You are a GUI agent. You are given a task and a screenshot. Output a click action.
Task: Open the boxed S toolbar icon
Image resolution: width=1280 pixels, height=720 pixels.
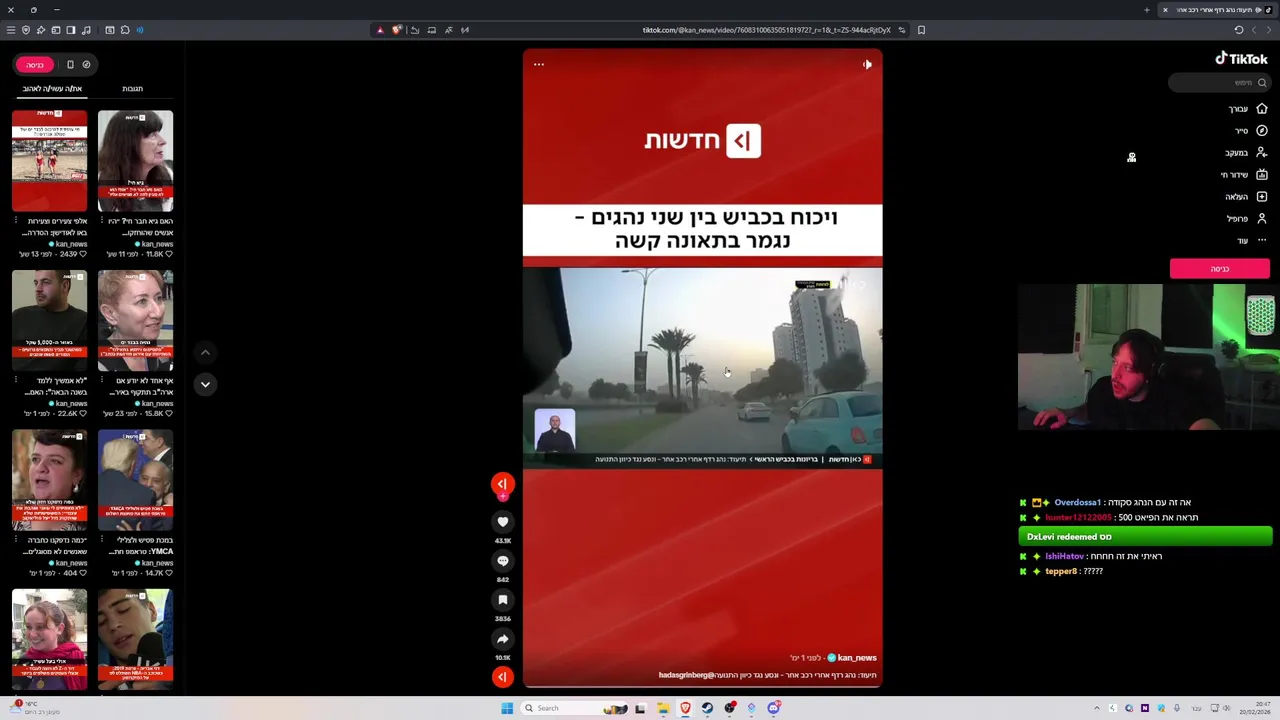pos(110,30)
